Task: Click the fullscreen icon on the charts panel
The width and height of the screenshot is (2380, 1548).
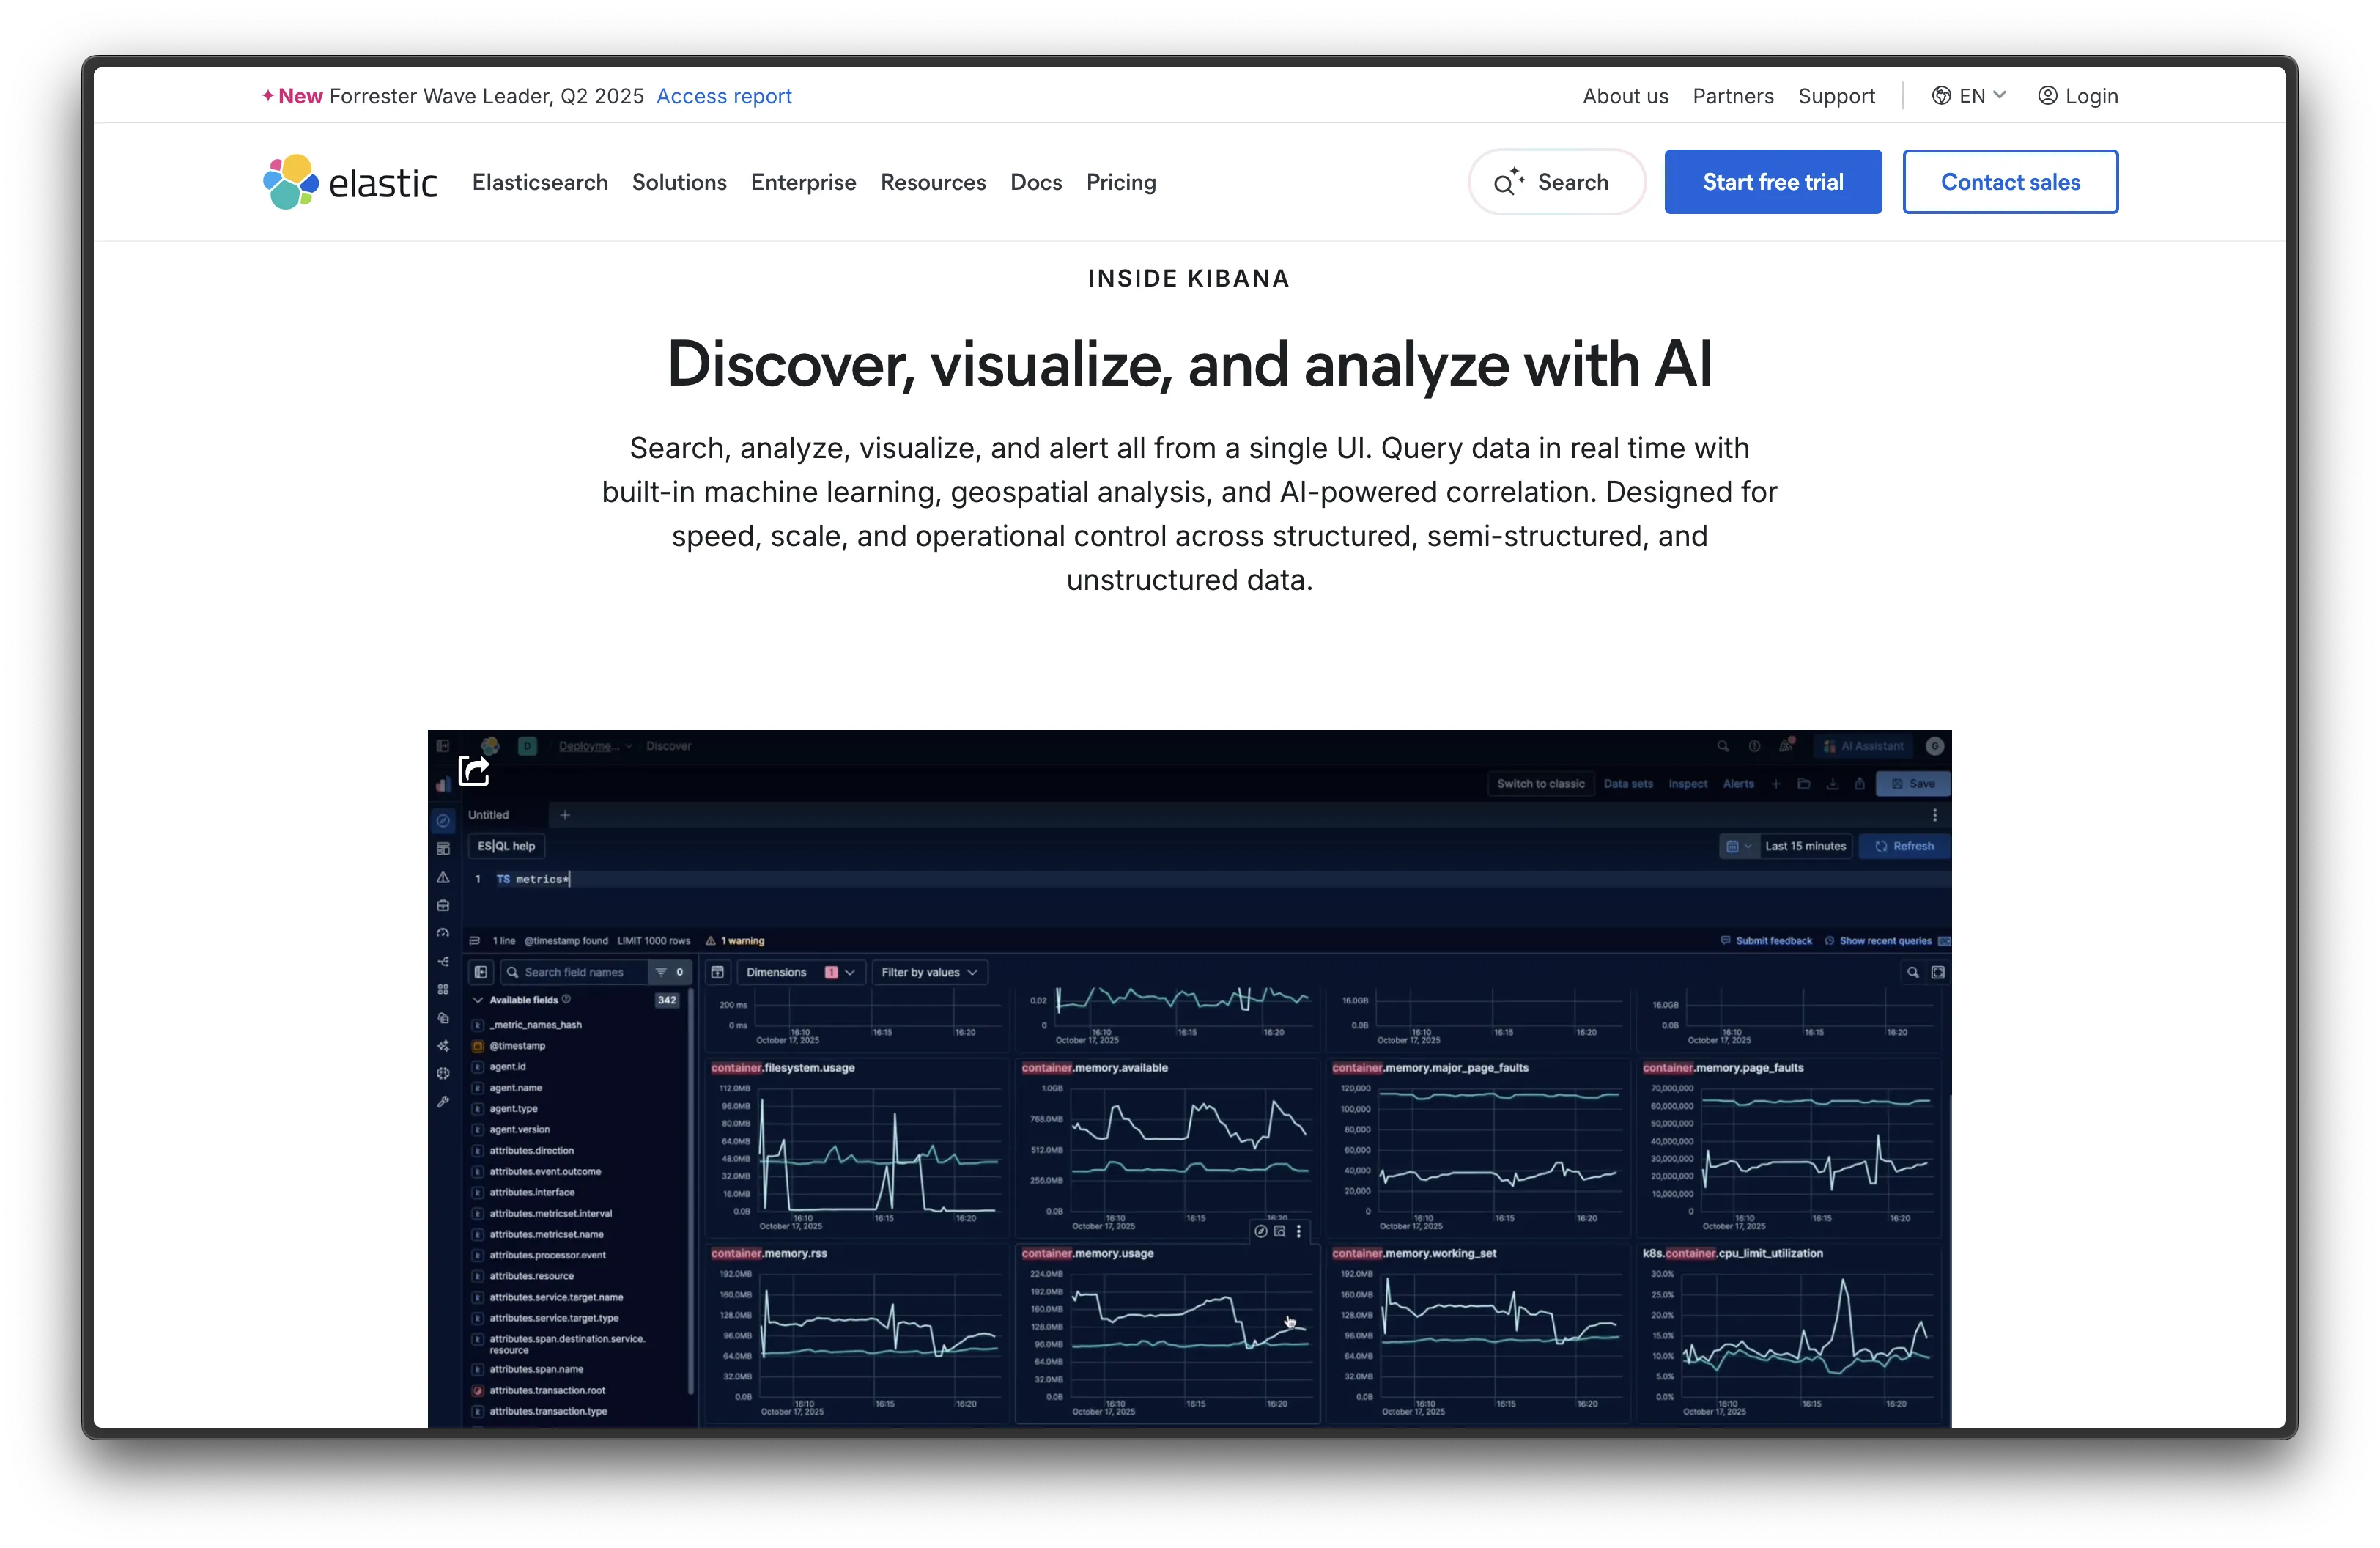Action: tap(1938, 972)
